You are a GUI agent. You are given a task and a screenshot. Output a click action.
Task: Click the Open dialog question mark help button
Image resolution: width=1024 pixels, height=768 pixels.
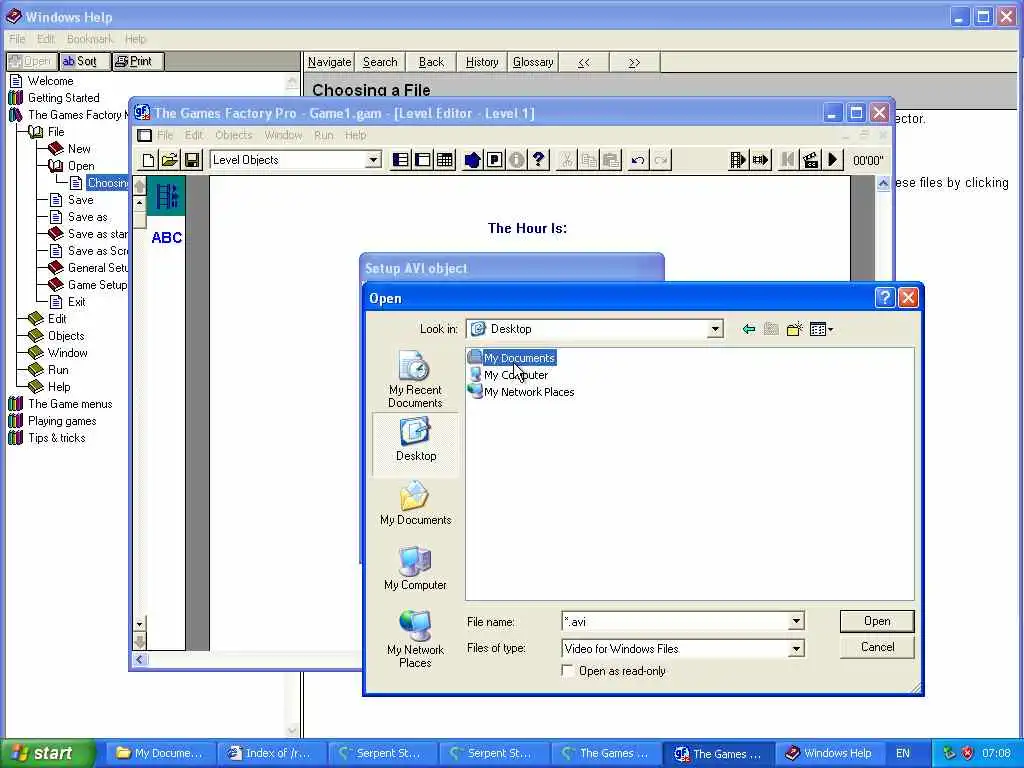pyautogui.click(x=884, y=298)
